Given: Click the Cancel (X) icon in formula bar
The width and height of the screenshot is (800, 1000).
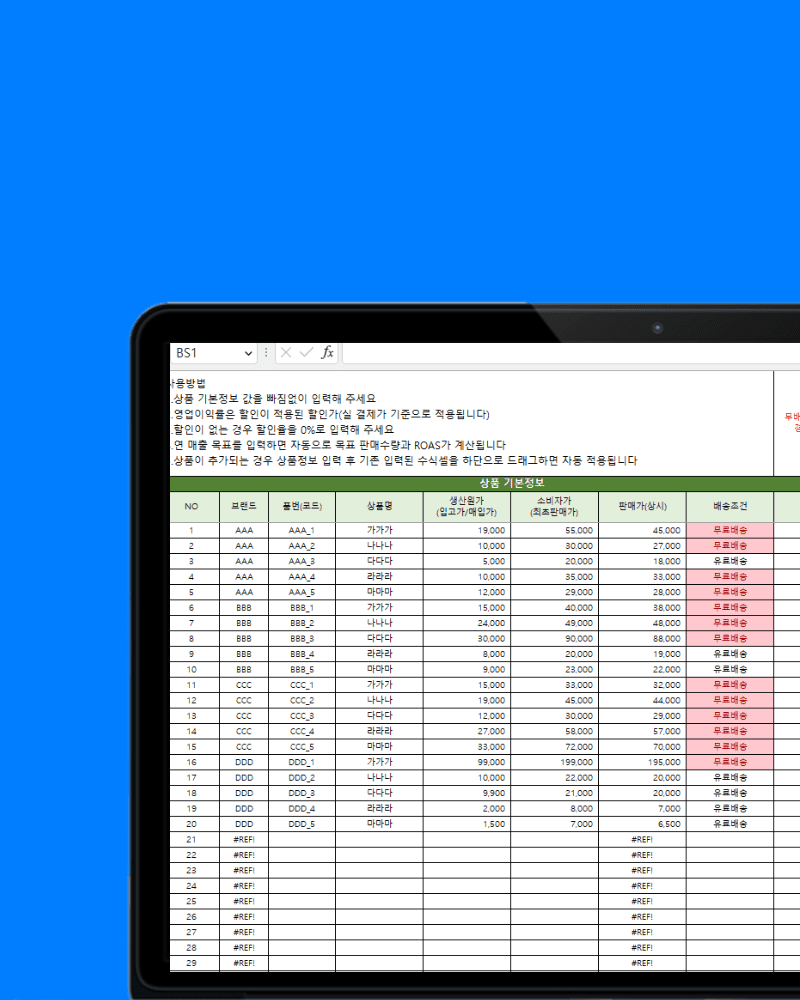Looking at the screenshot, I should (x=286, y=353).
